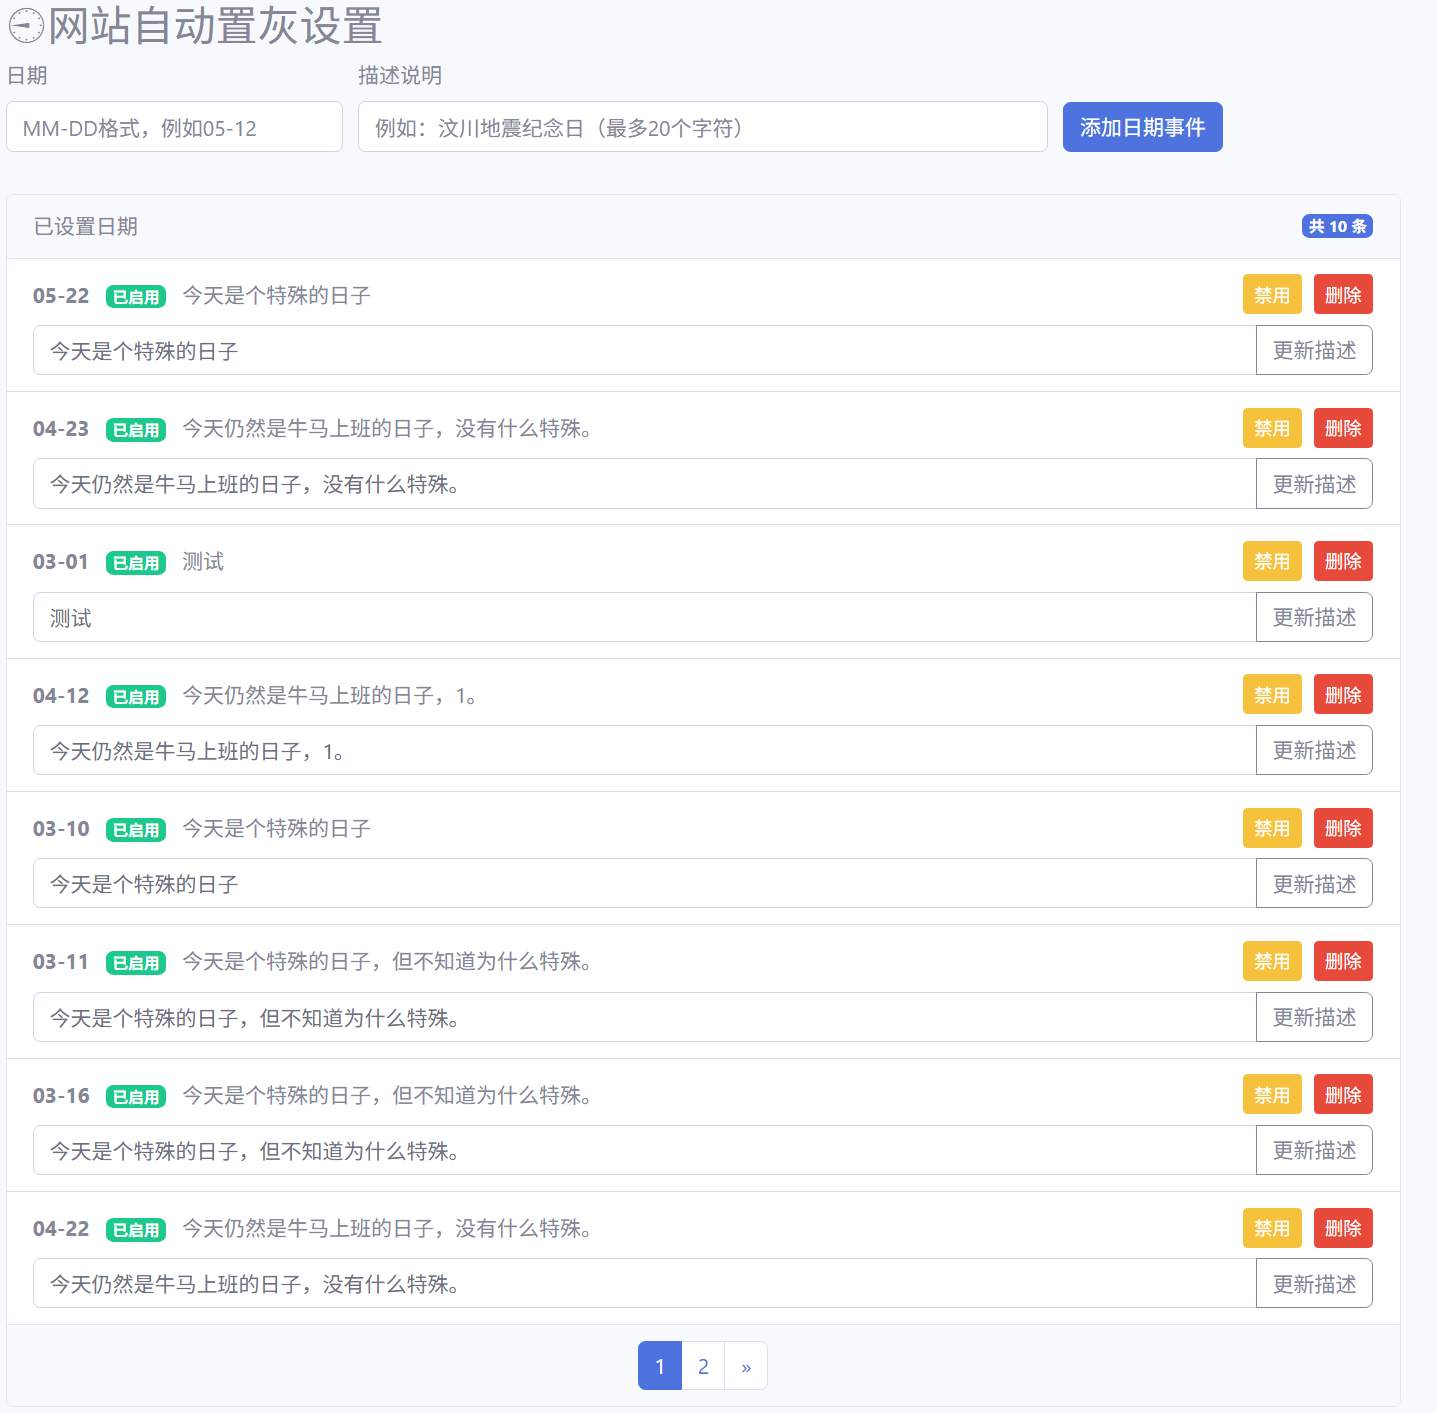Image resolution: width=1437 pixels, height=1413 pixels.
Task: Delete the 05-22 date entry
Action: click(1342, 295)
